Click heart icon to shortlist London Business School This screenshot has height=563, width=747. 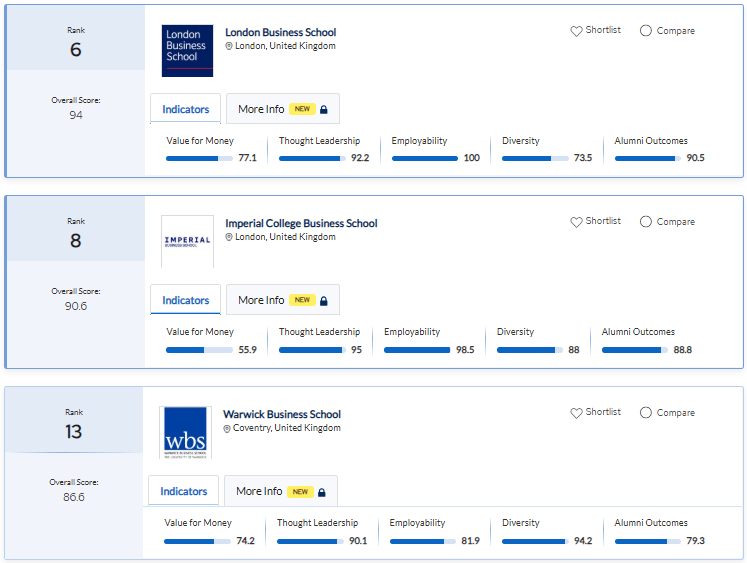pos(576,31)
